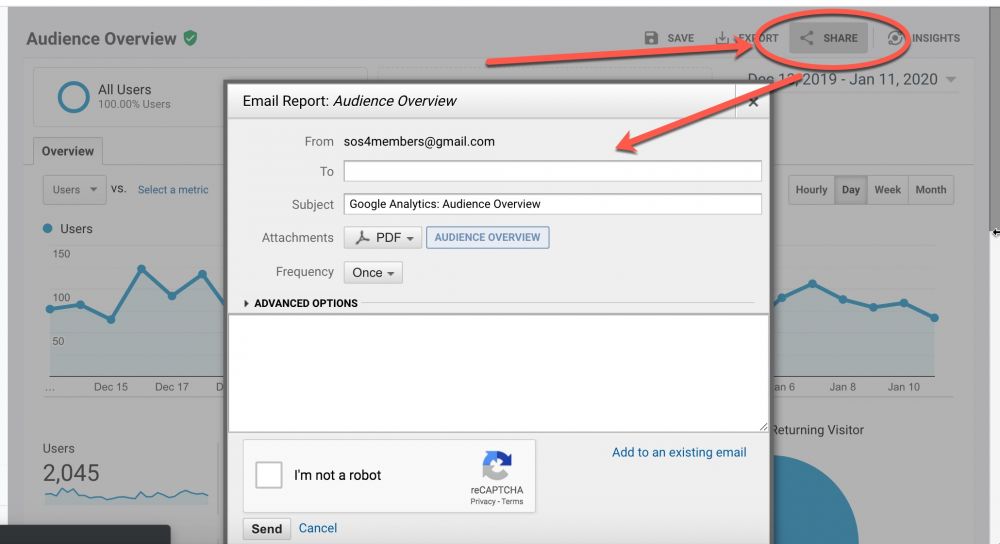The width and height of the screenshot is (1000, 544).
Task: Click the Export download icon
Action: point(722,38)
